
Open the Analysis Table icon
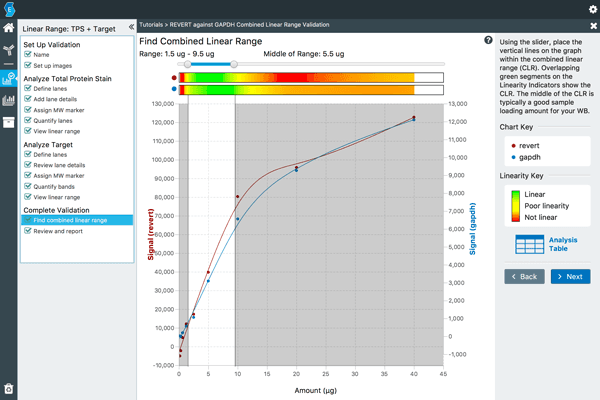[528, 245]
